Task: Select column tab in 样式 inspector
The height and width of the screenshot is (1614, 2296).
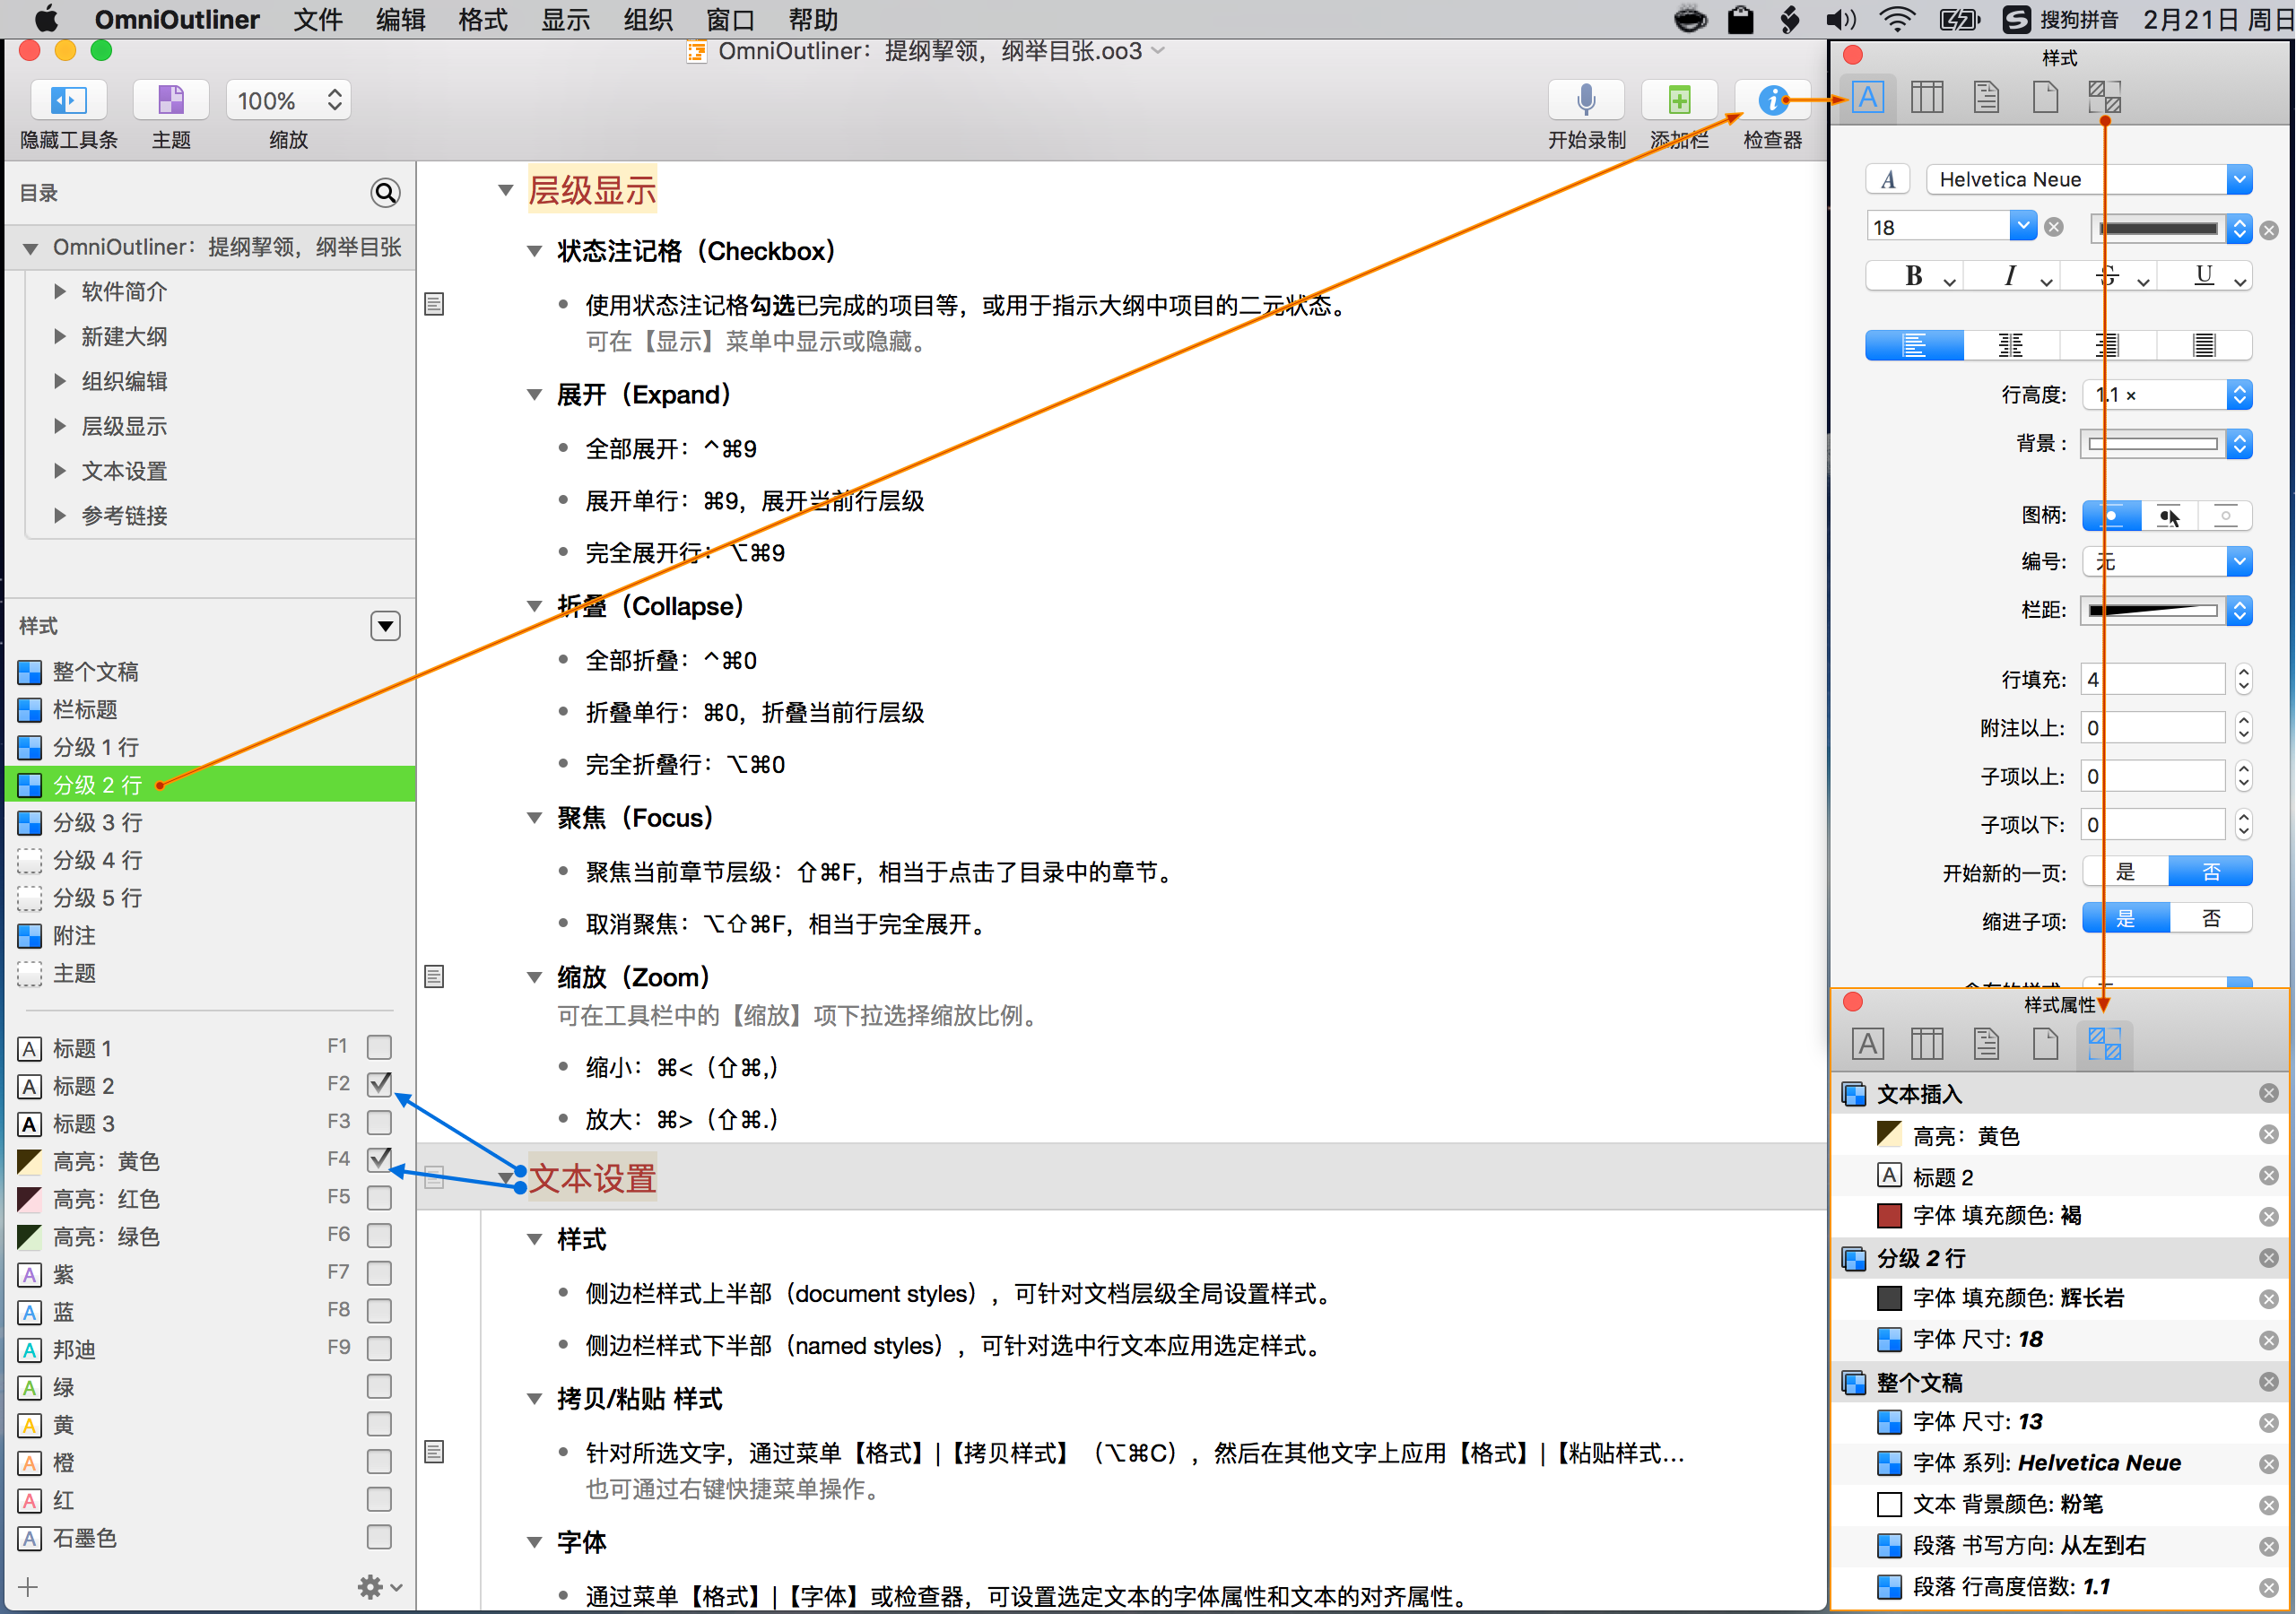Action: point(1926,97)
